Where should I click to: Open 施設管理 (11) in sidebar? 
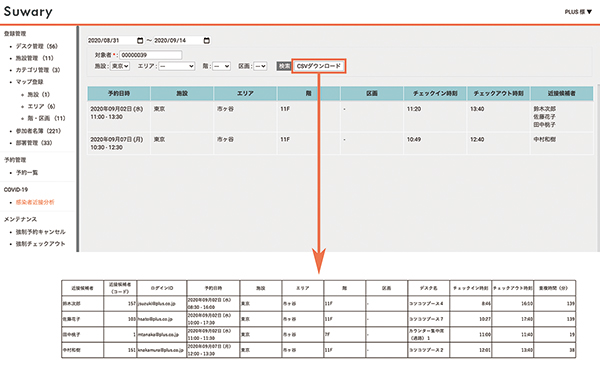(x=34, y=58)
